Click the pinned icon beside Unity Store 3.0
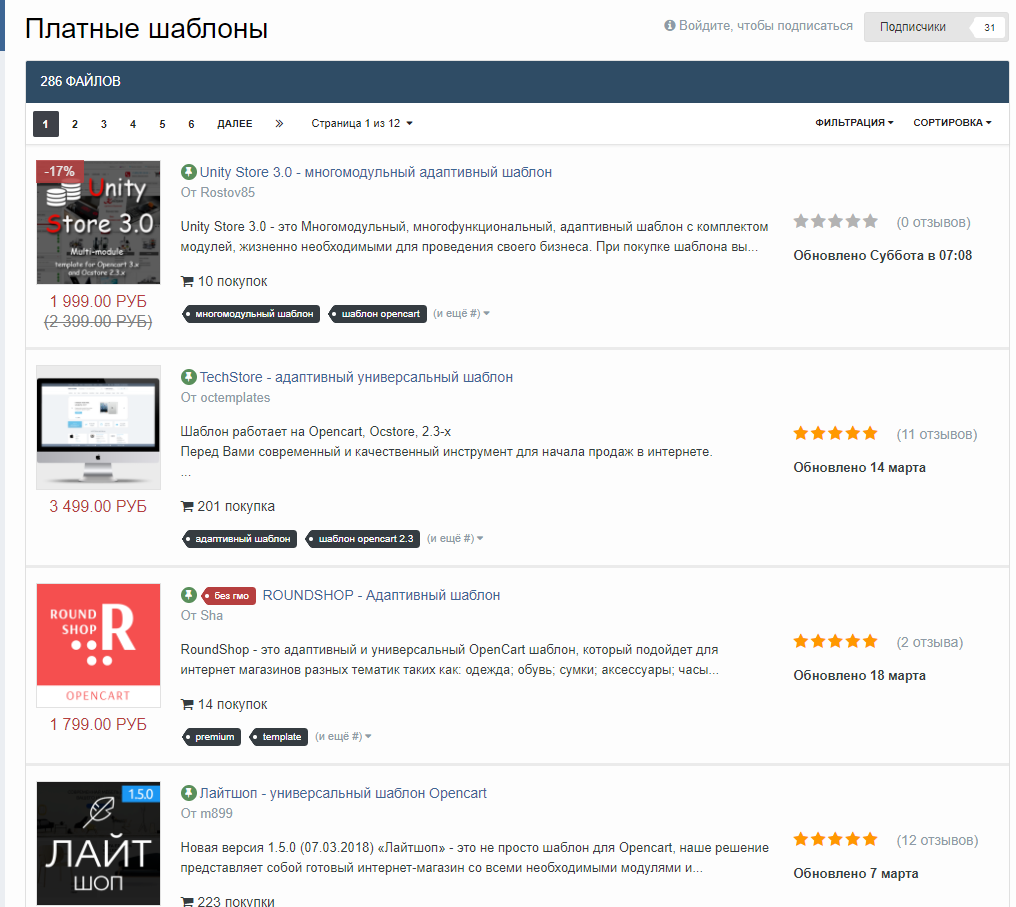The height and width of the screenshot is (907, 1016). point(189,172)
